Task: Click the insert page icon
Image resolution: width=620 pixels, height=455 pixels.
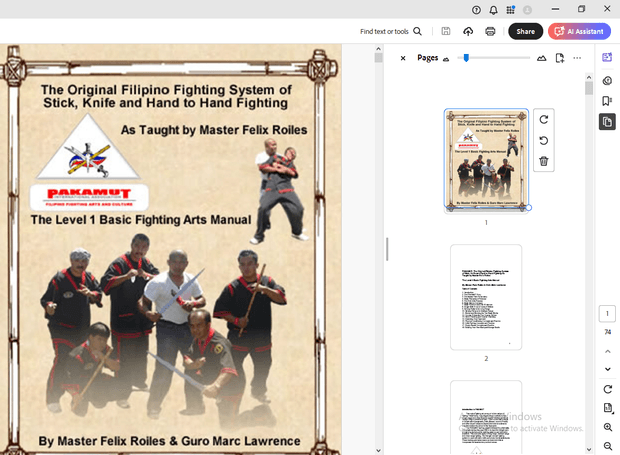Action: click(x=560, y=58)
